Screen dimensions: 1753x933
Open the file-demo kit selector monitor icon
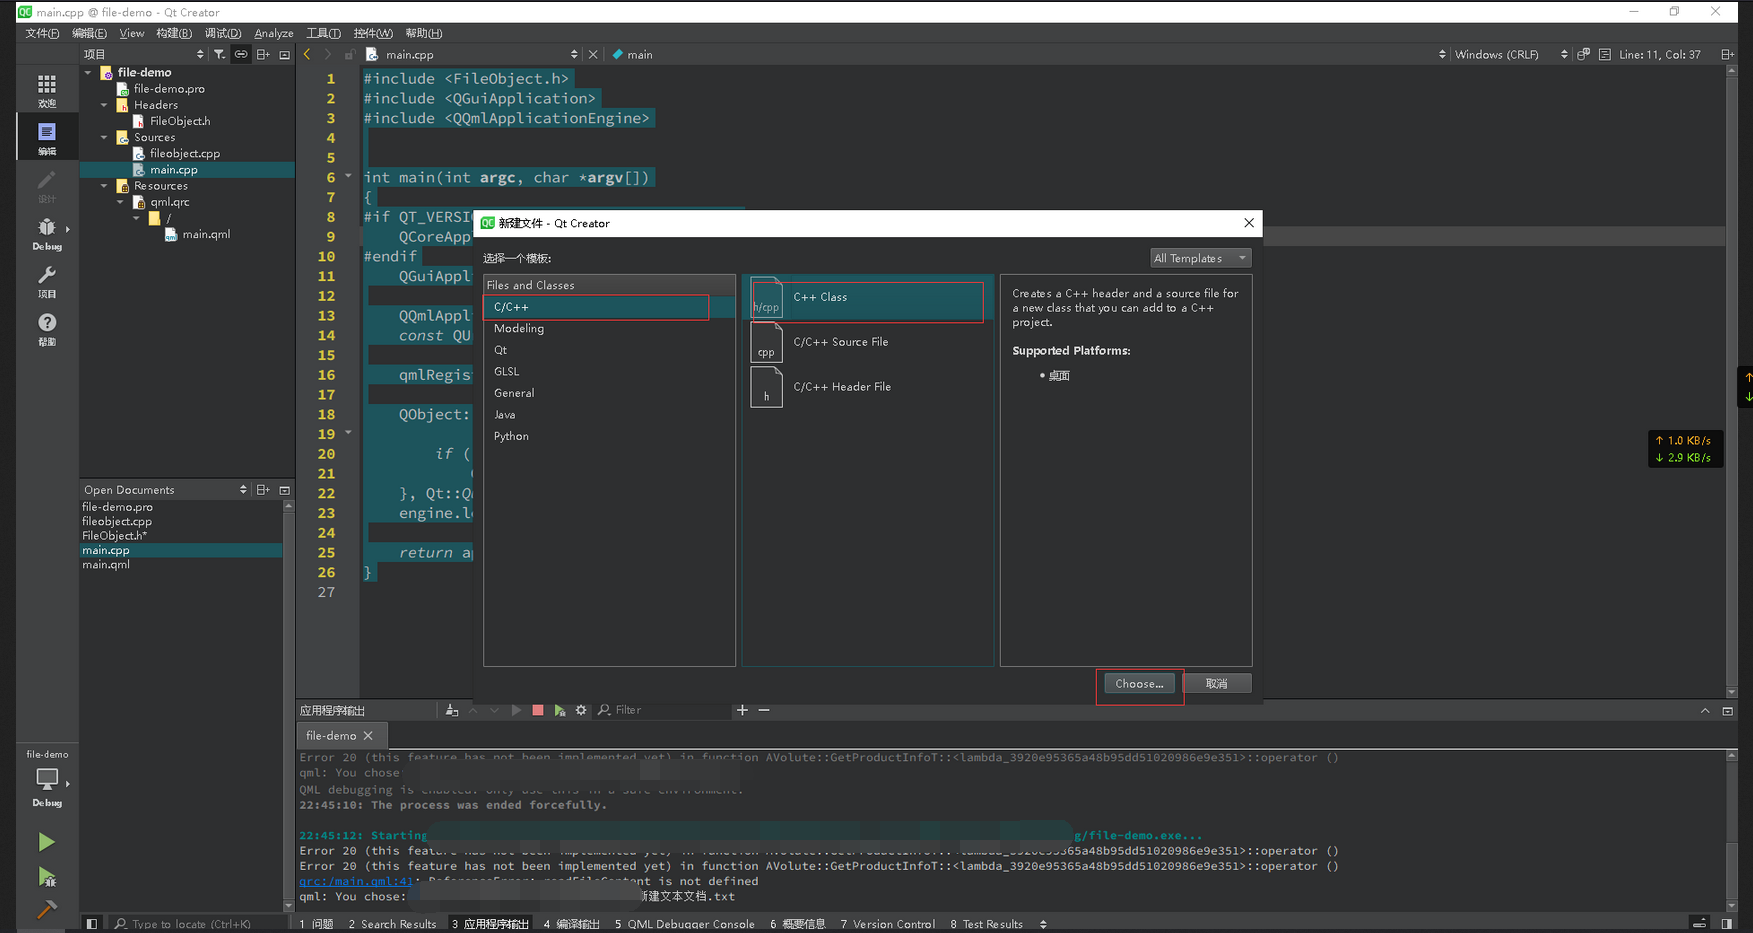tap(47, 778)
